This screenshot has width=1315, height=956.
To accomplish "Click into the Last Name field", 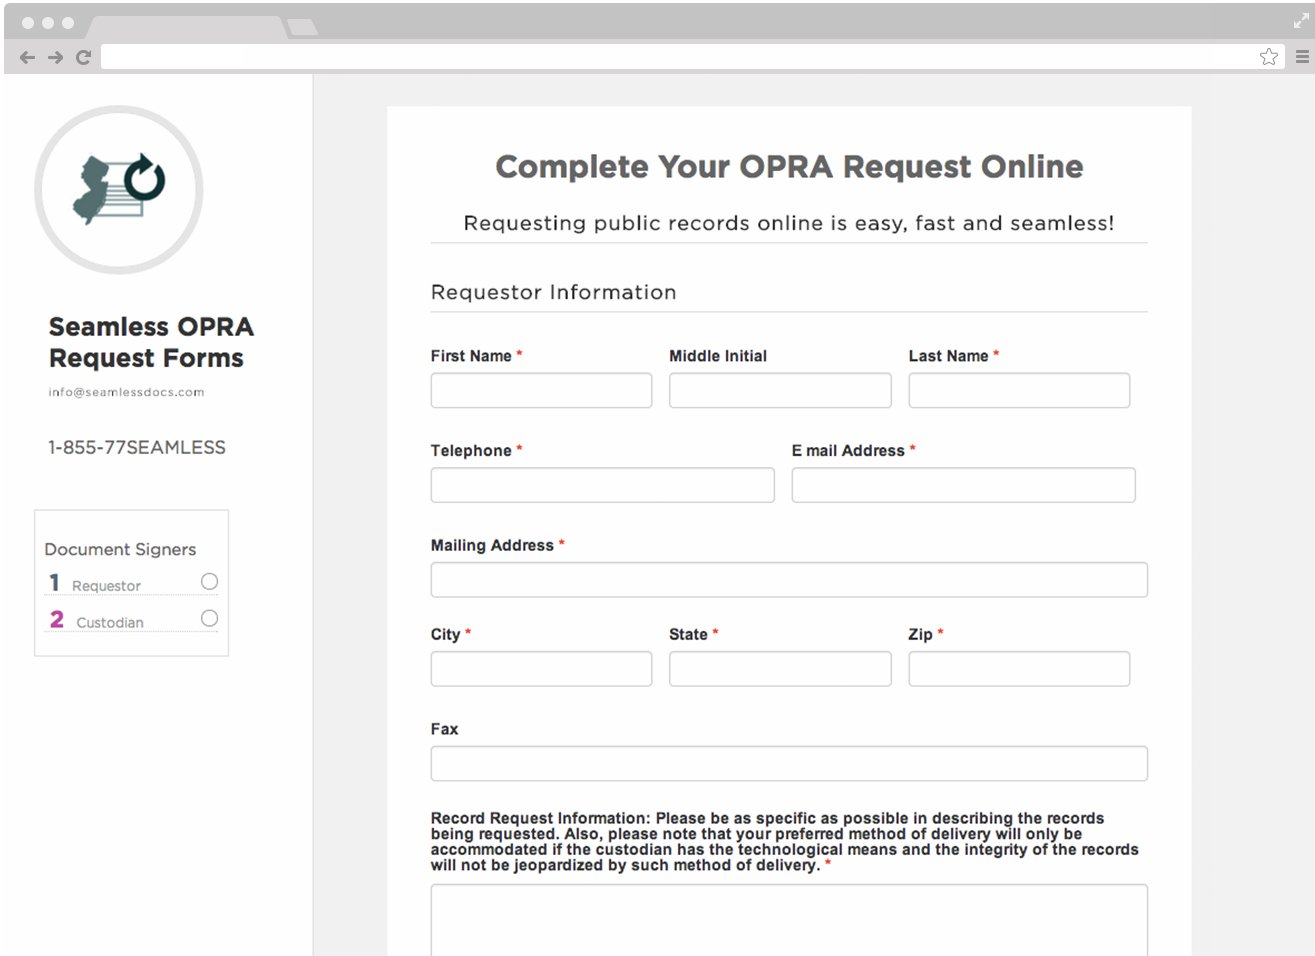I will pyautogui.click(x=1019, y=391).
